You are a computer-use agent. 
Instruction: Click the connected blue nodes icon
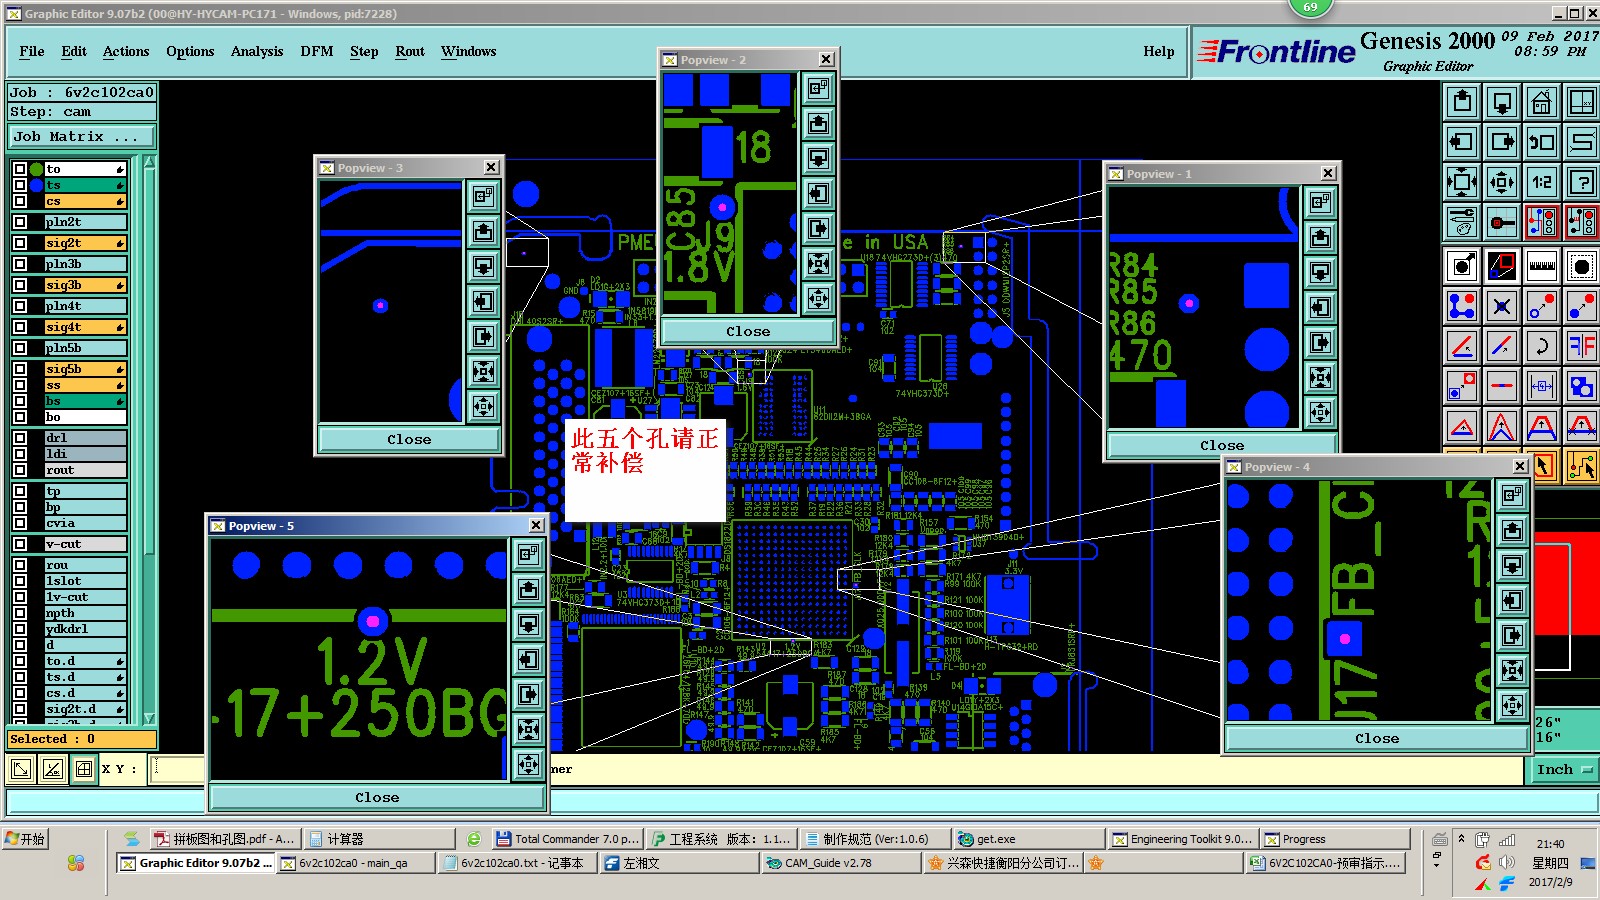pos(1462,306)
